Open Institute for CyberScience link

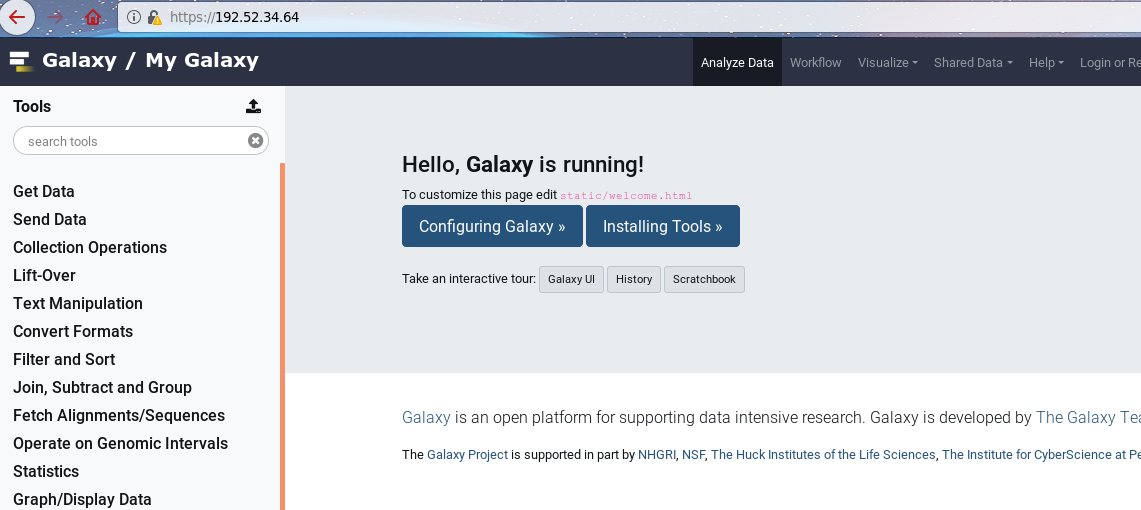(x=1041, y=455)
